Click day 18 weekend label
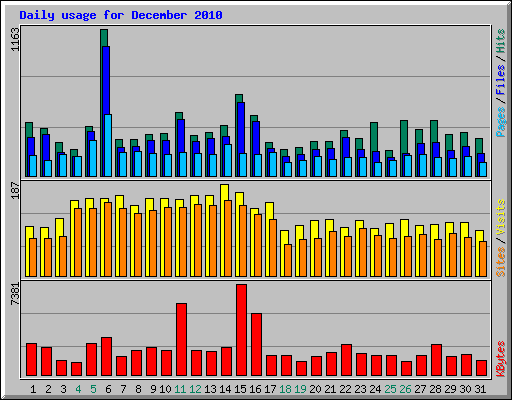 click(285, 389)
